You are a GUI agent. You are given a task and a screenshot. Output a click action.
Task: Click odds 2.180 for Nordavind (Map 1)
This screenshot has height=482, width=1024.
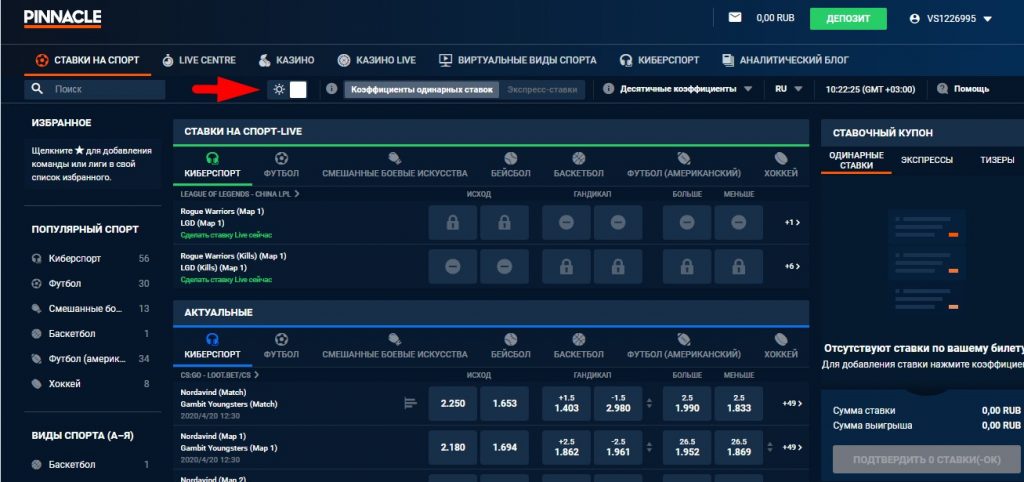click(453, 447)
